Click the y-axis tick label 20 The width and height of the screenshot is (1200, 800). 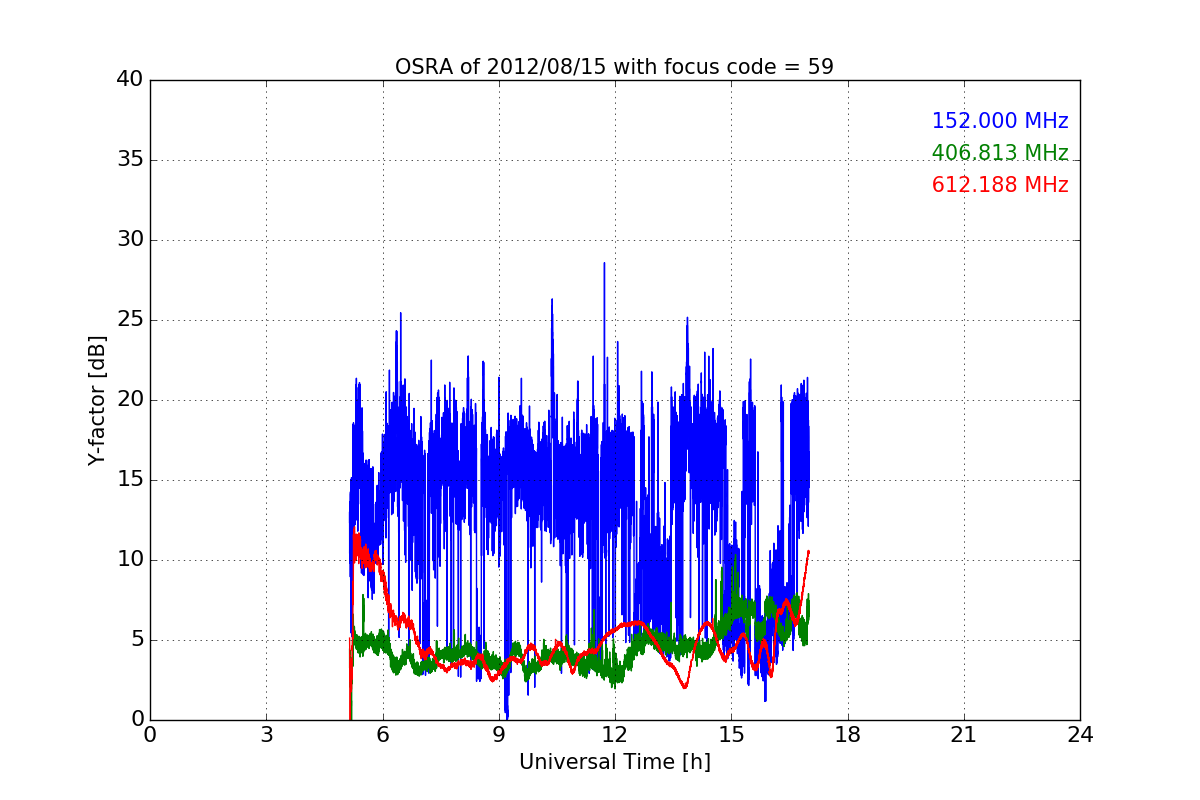130,400
